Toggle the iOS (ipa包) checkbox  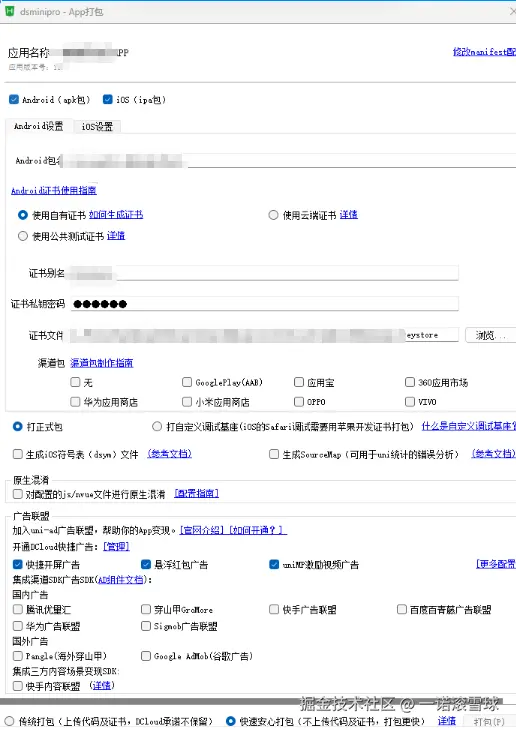click(x=108, y=99)
